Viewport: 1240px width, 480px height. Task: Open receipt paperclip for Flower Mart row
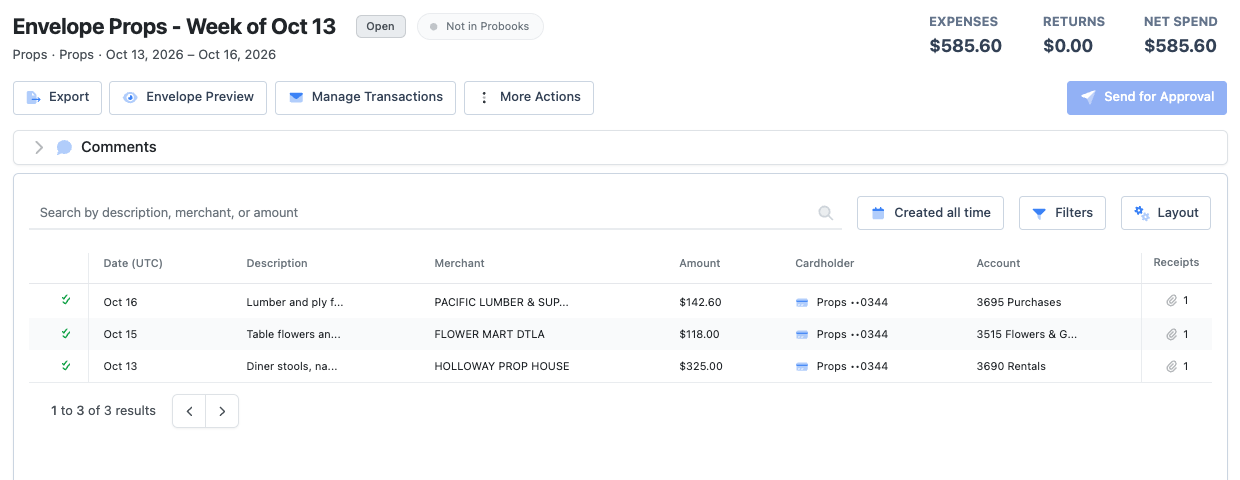[x=1171, y=334]
